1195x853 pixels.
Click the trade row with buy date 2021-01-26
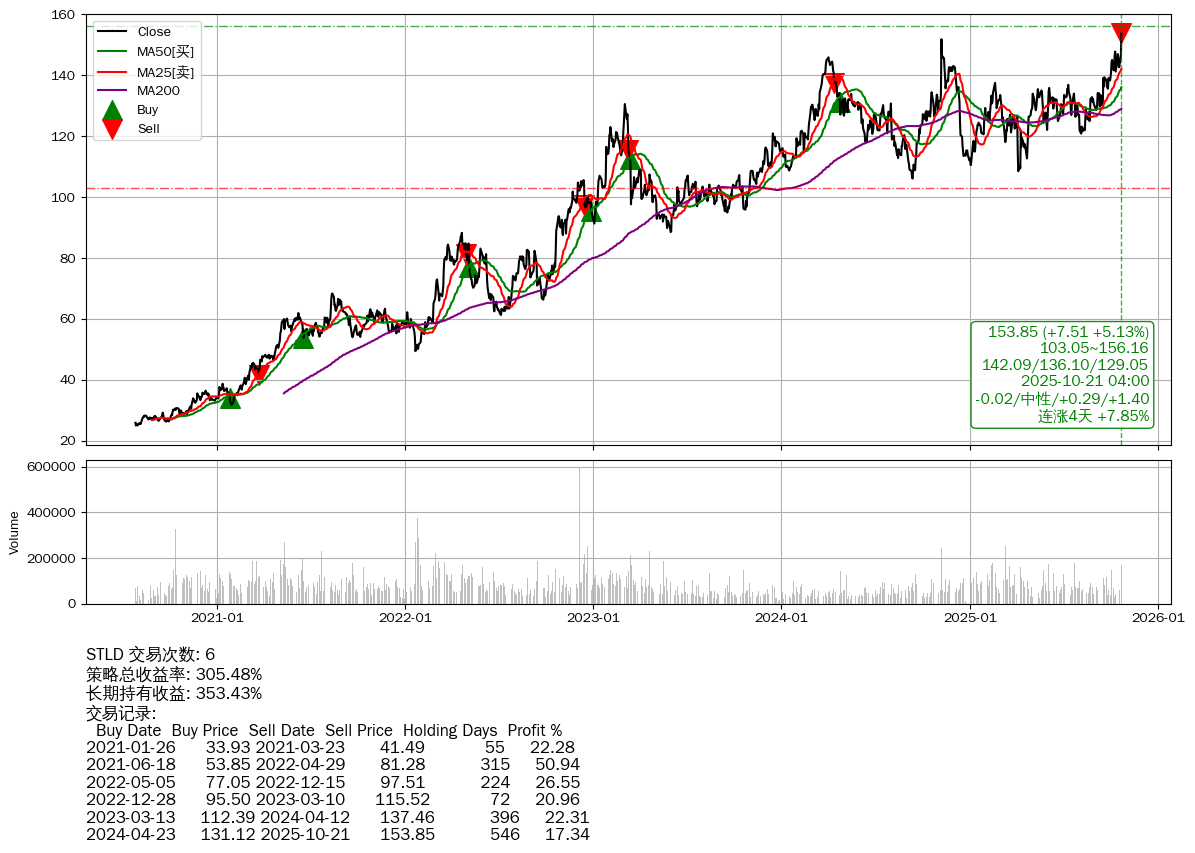pos(330,748)
